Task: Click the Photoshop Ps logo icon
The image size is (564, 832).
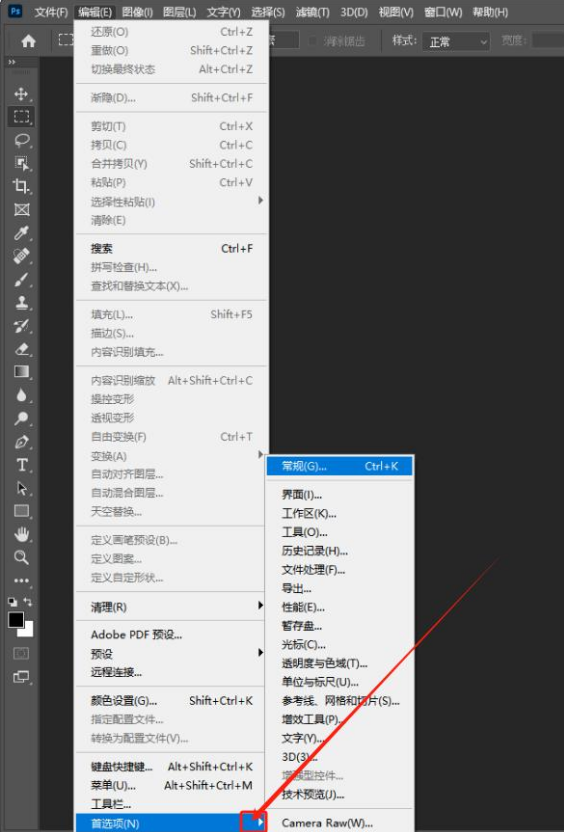Action: pos(15,11)
